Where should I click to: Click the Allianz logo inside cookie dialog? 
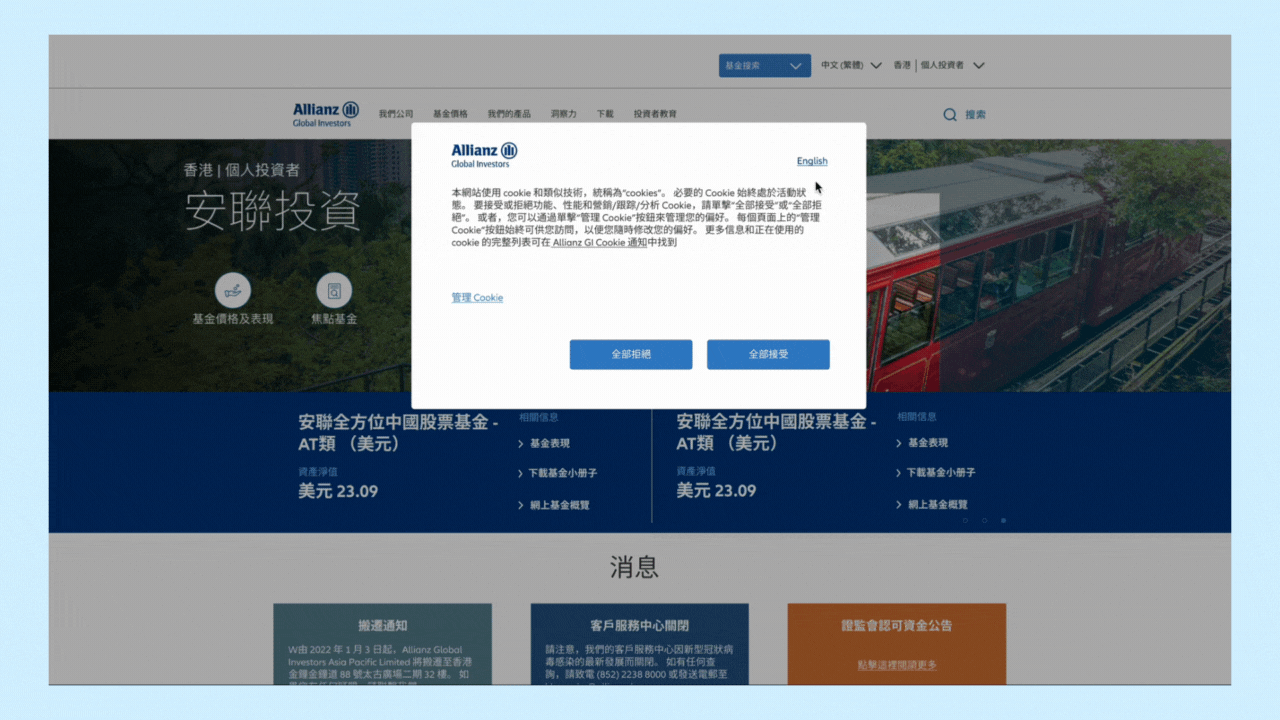[x=484, y=154]
